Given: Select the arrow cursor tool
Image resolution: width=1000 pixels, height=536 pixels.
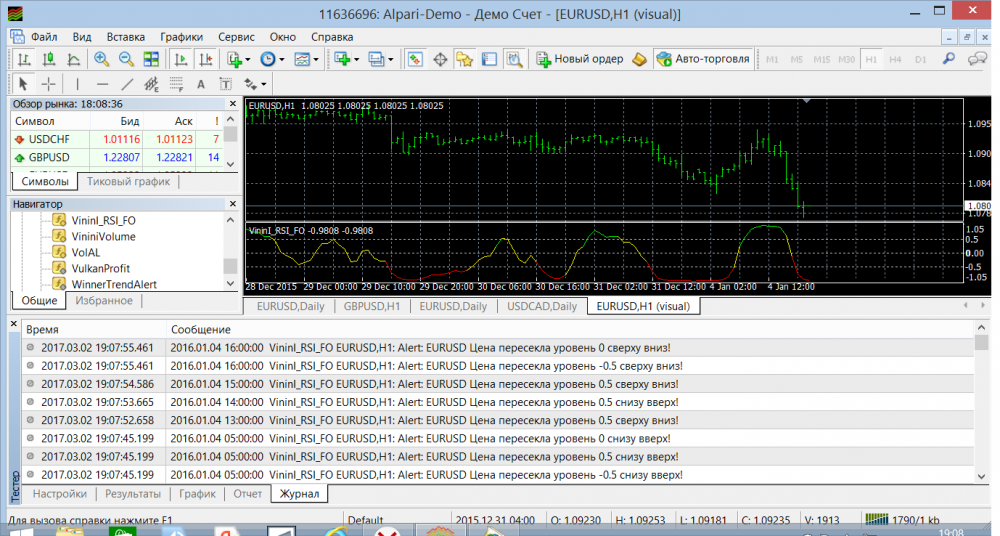Looking at the screenshot, I should click(23, 84).
